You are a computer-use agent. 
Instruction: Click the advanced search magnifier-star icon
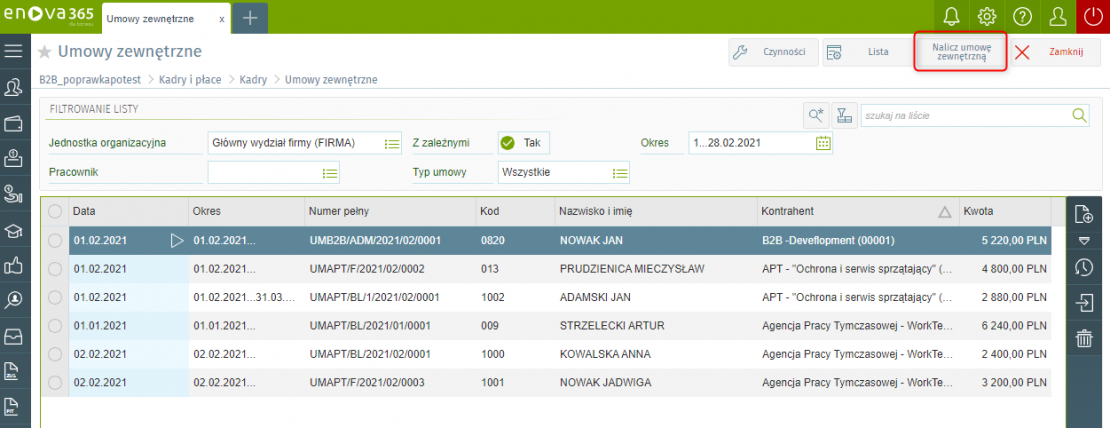(x=816, y=115)
